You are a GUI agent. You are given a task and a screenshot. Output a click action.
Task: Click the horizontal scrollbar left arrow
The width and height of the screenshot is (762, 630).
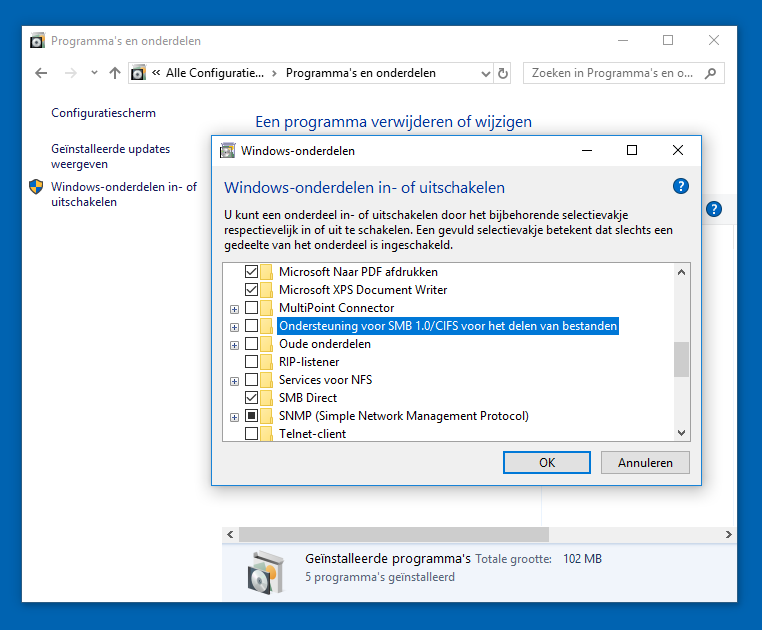(230, 534)
